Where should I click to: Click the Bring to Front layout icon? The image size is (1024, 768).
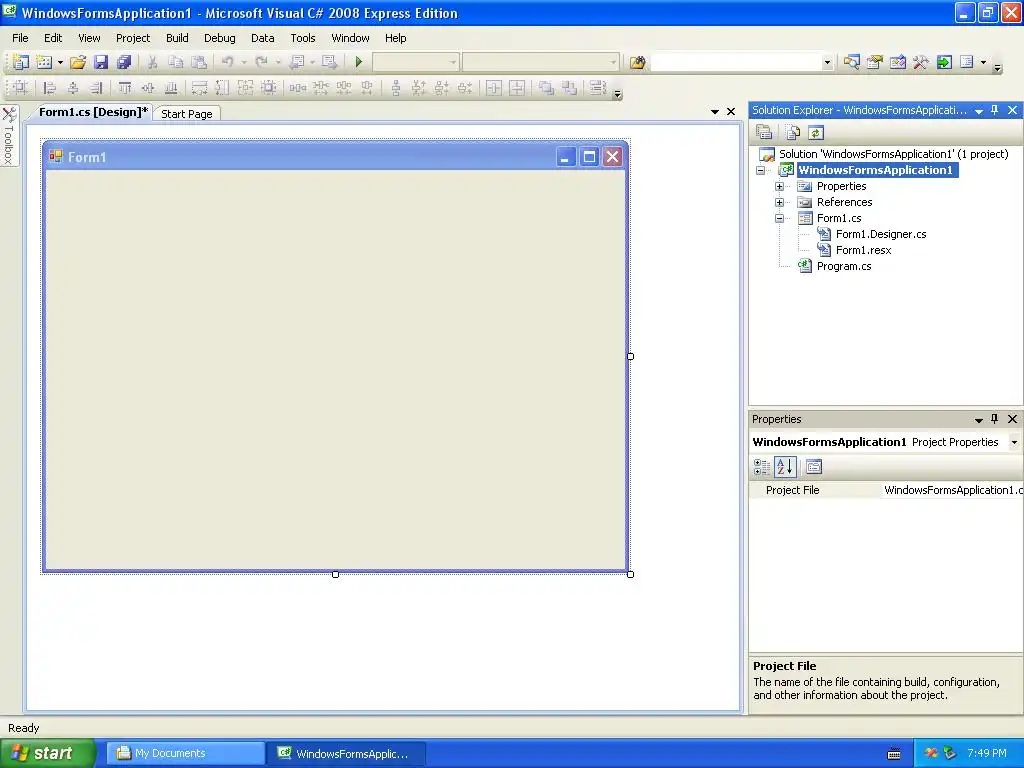546,88
